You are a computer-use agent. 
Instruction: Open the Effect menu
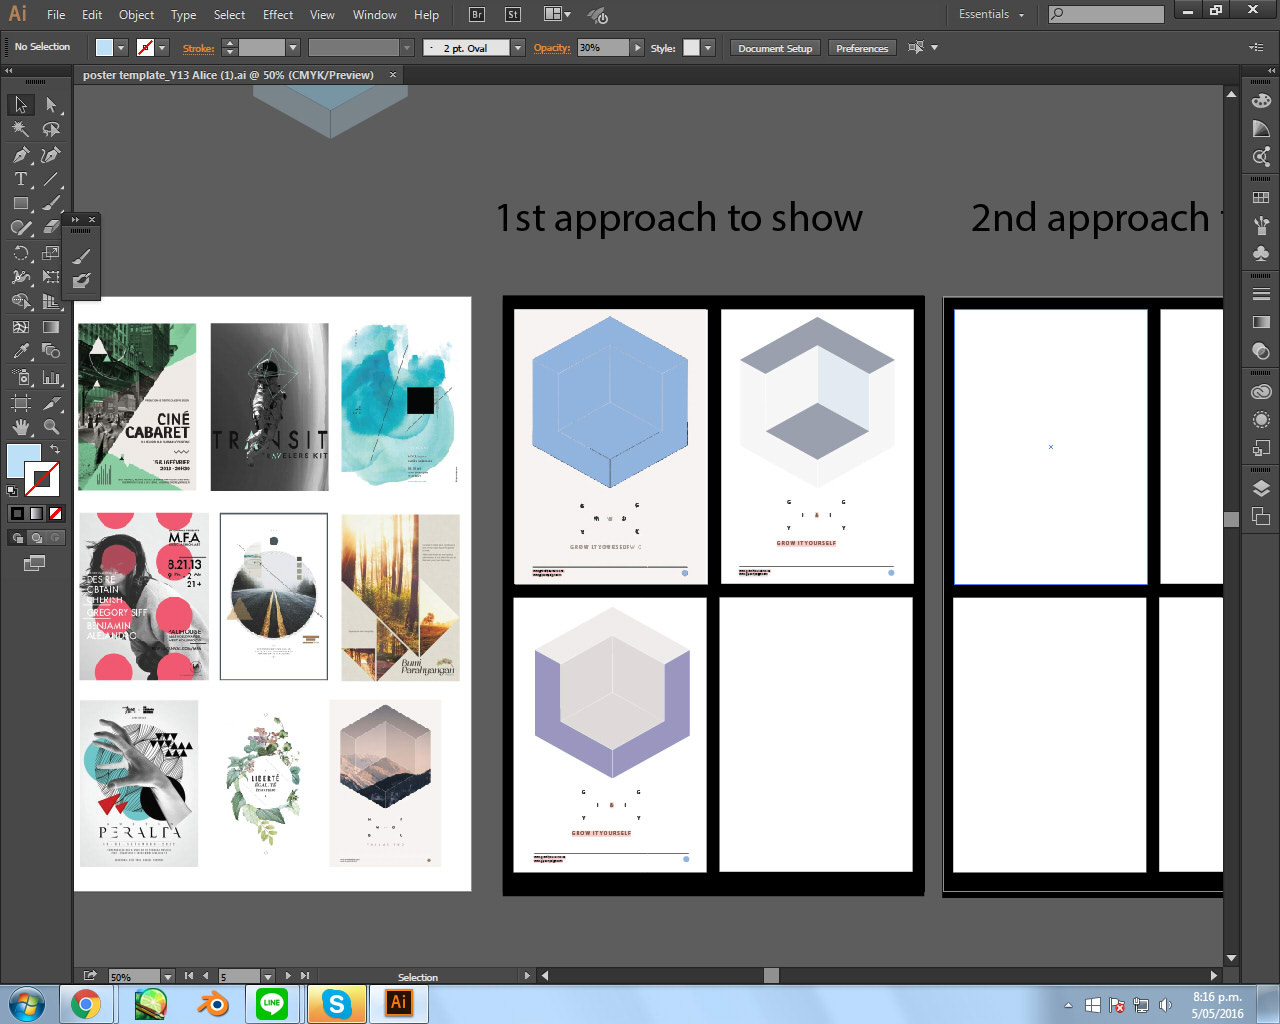click(278, 15)
